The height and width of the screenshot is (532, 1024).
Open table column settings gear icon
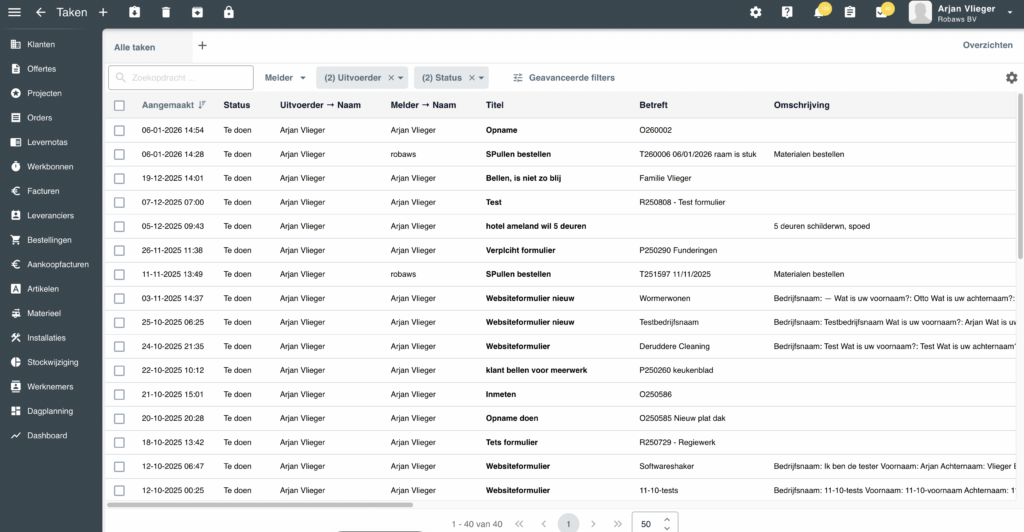click(x=1011, y=78)
